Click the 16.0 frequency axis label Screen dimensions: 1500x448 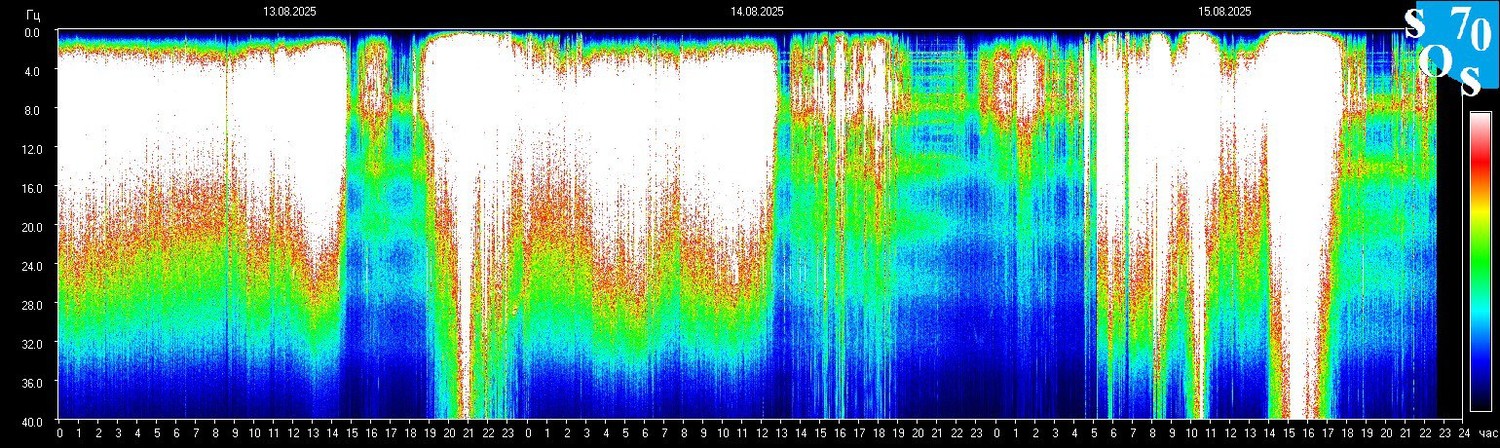pos(30,188)
